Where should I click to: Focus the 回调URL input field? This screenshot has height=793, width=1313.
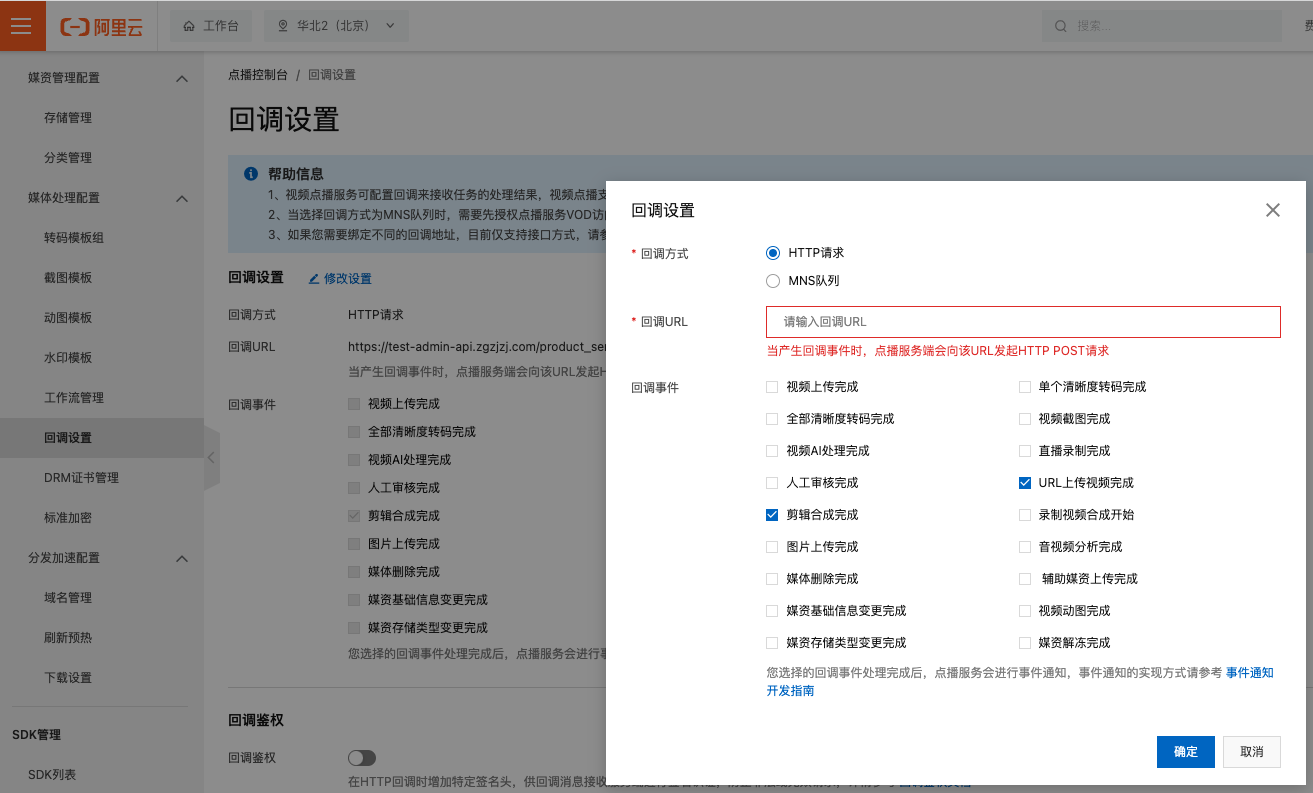[x=1023, y=322]
